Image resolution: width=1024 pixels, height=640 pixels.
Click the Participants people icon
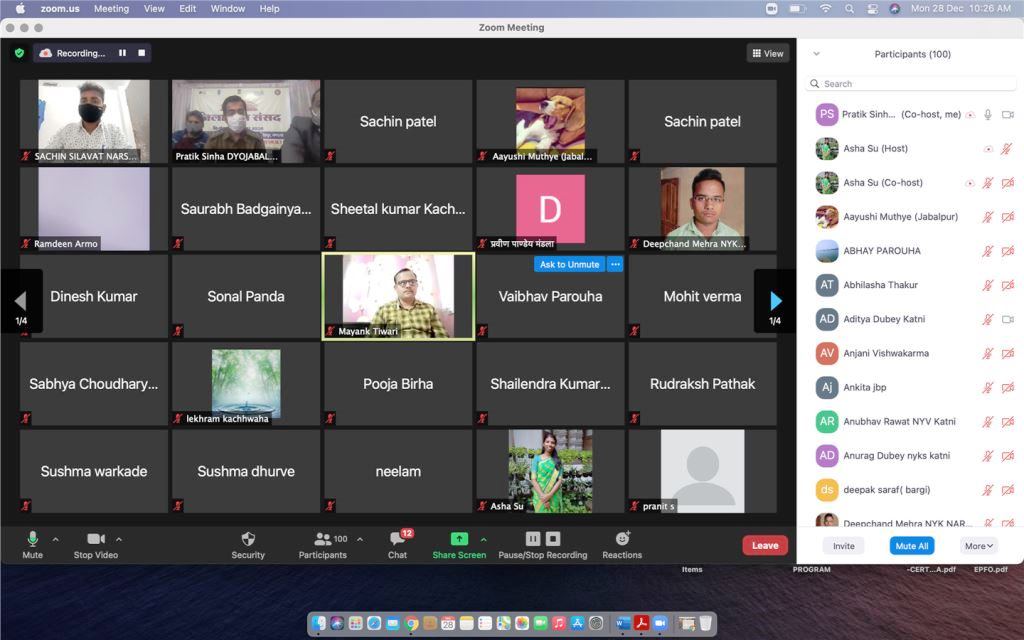(323, 539)
